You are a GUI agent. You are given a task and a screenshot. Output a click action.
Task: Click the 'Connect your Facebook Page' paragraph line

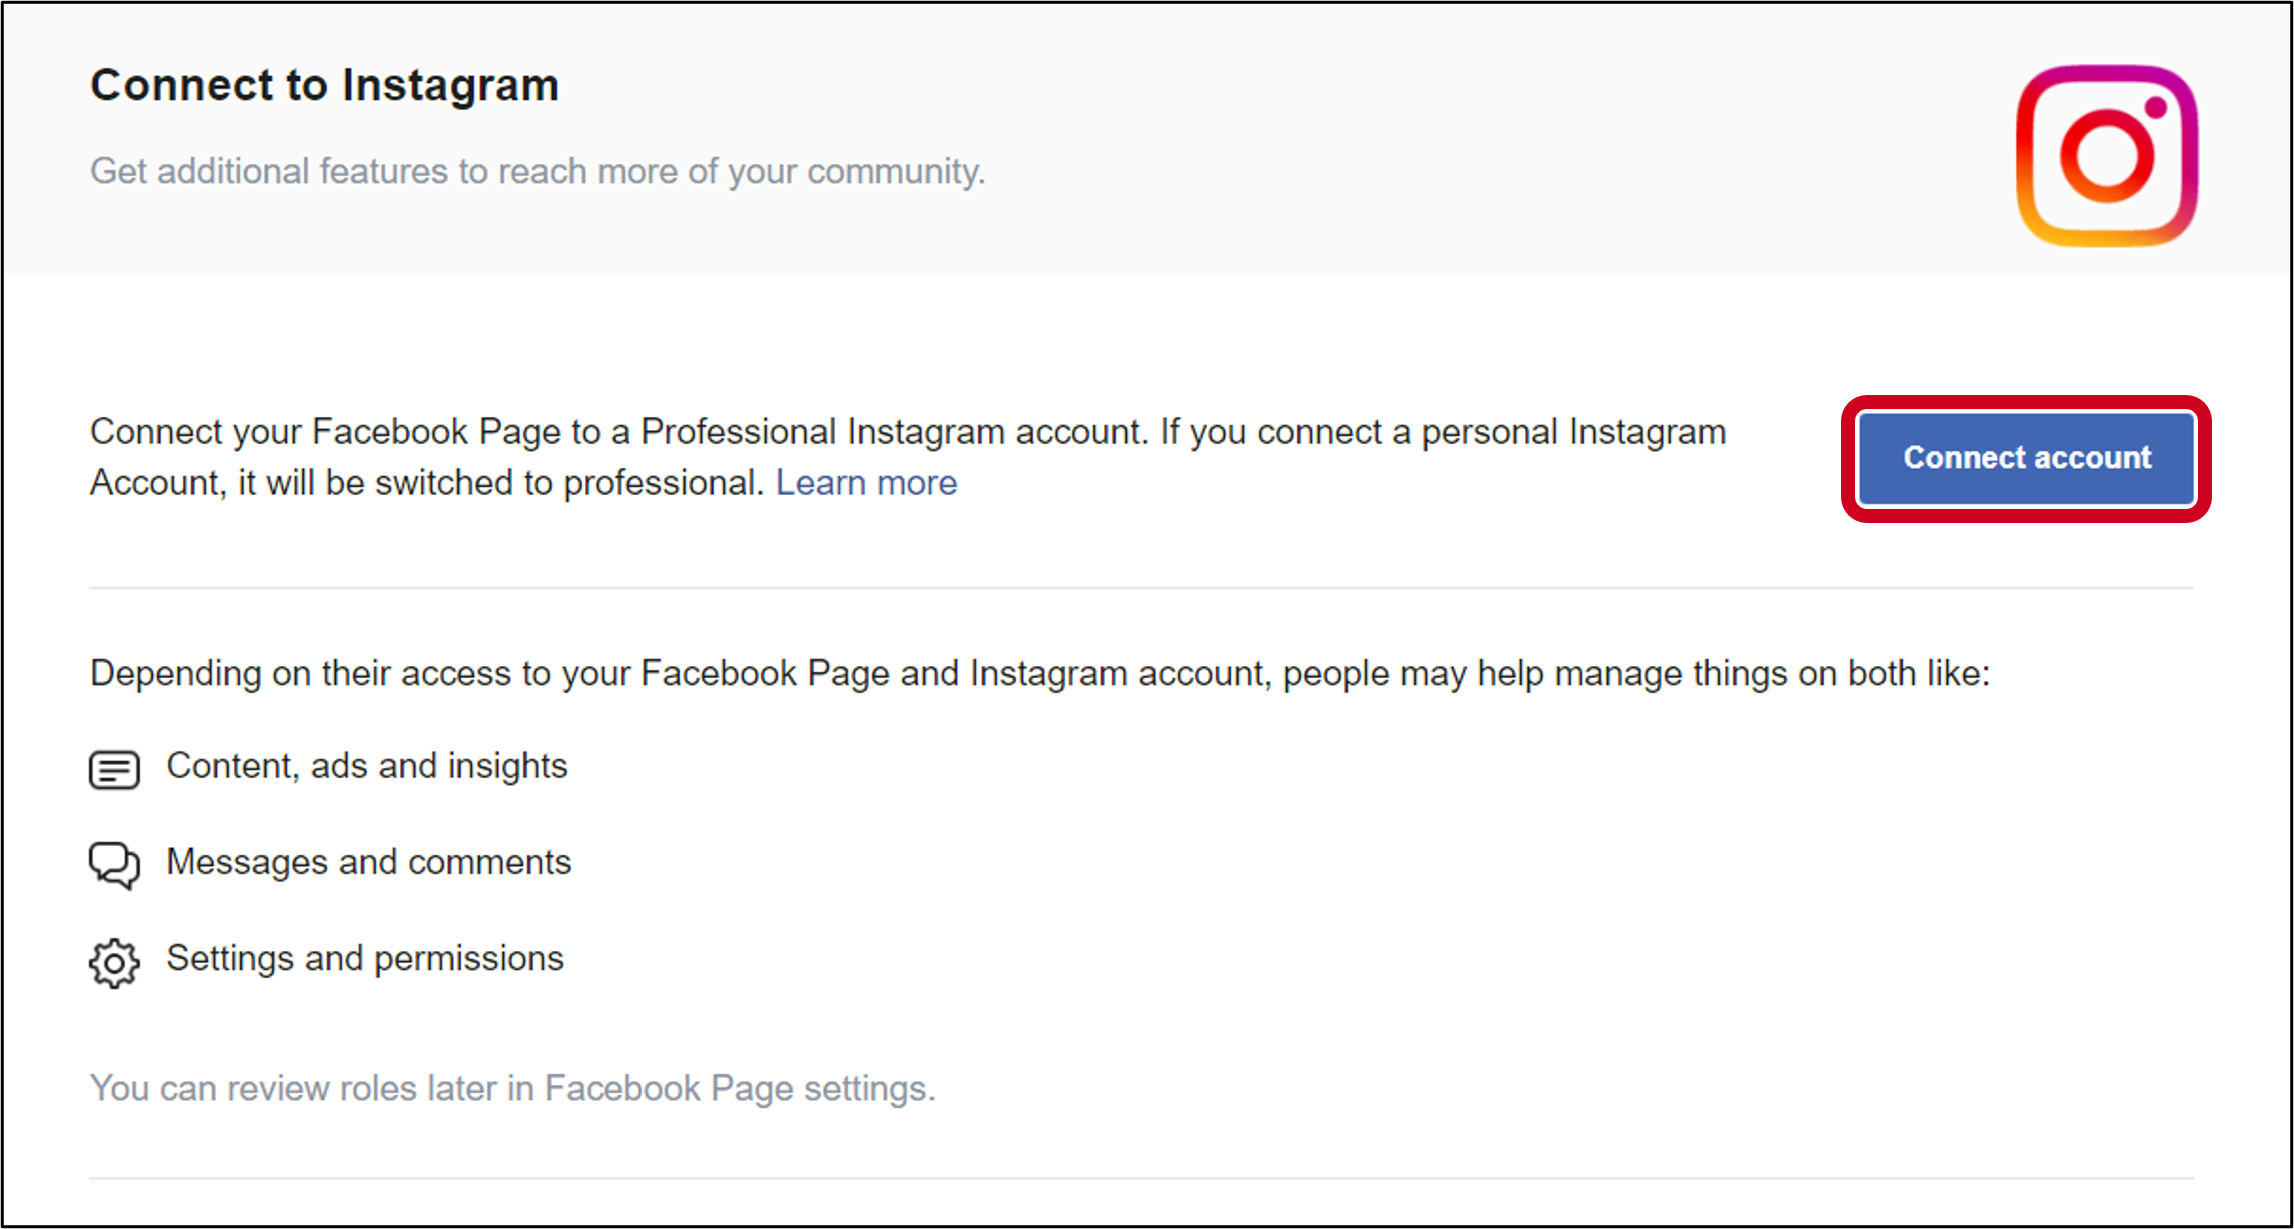[x=908, y=432]
